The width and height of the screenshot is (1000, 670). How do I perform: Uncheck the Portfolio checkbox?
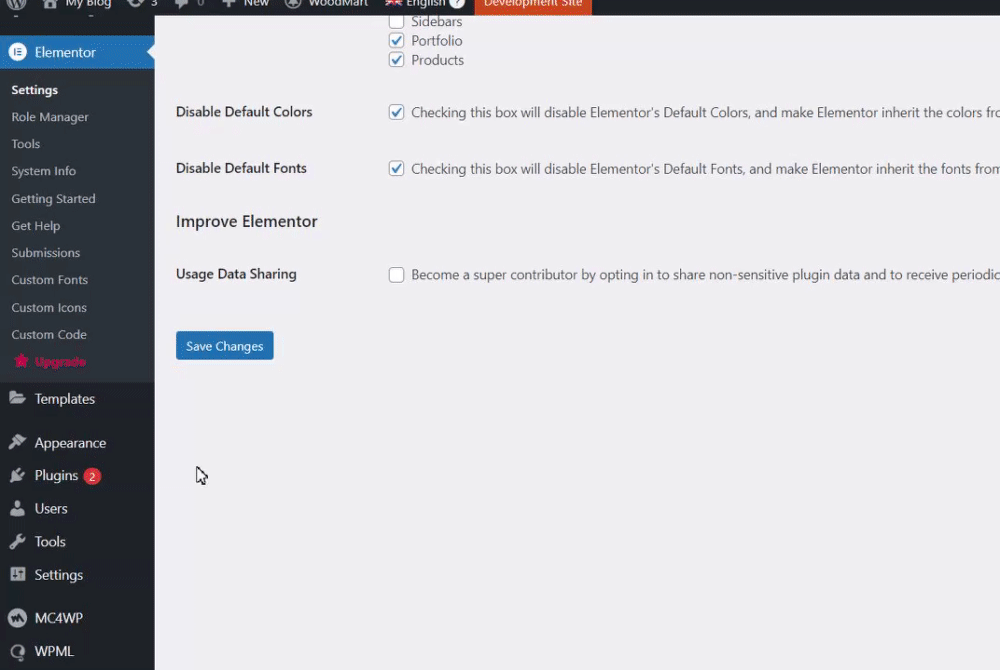click(x=396, y=41)
